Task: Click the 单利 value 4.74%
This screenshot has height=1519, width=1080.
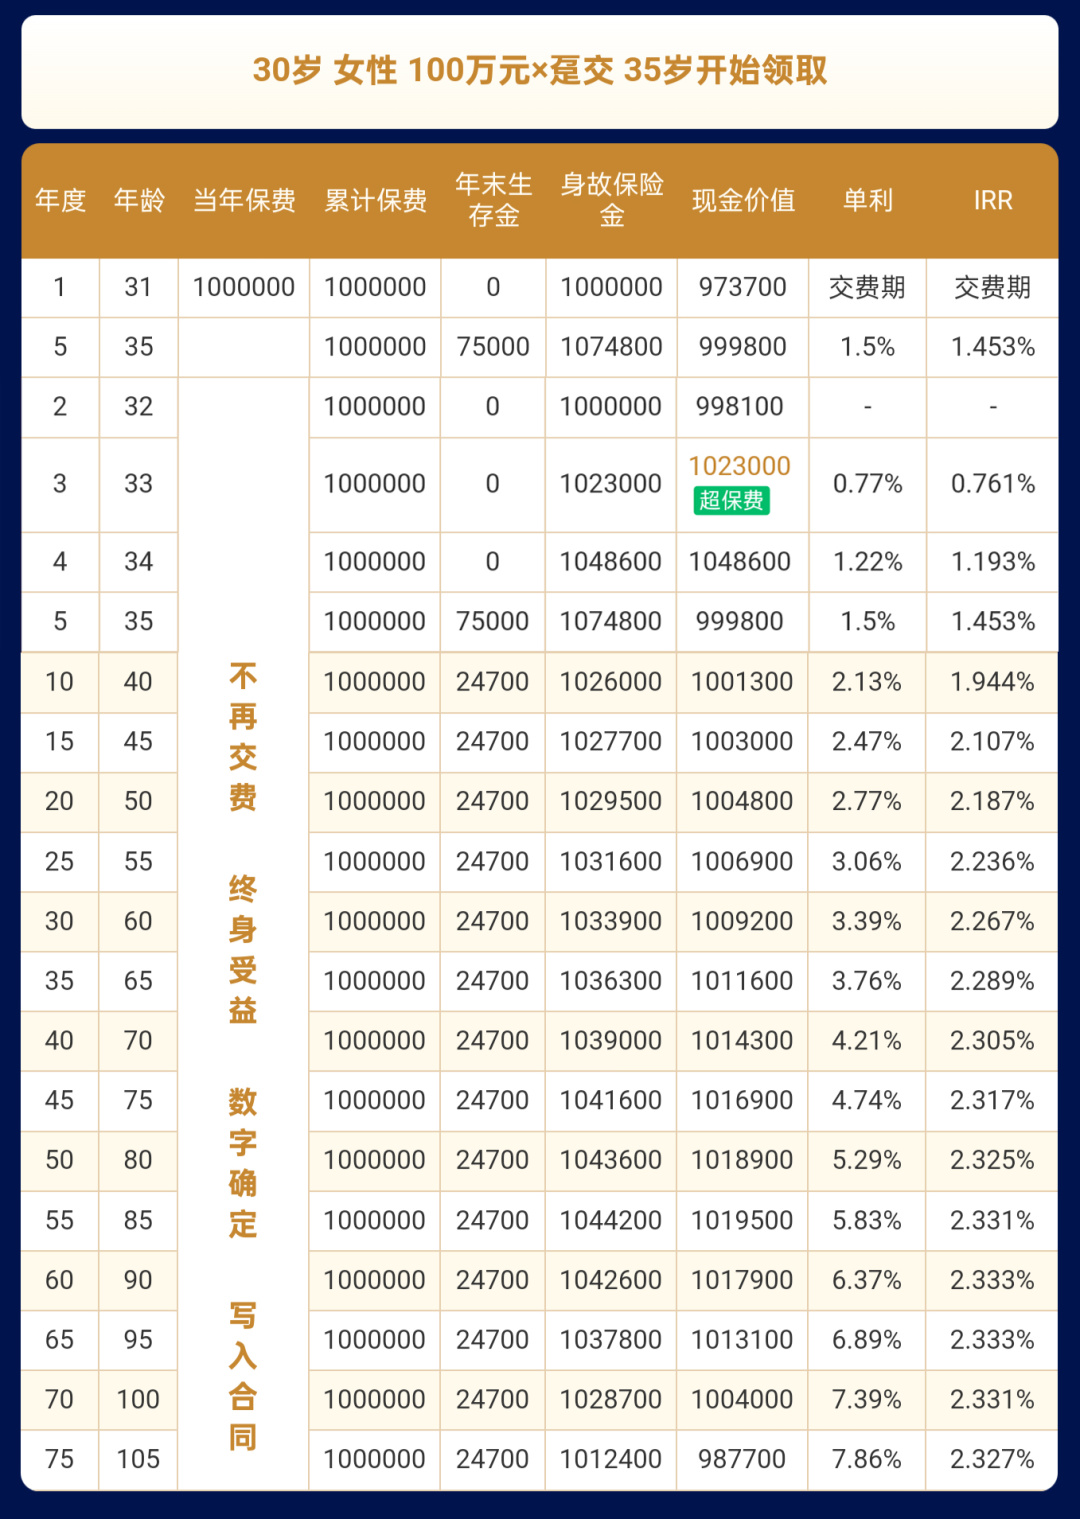Action: (867, 1100)
